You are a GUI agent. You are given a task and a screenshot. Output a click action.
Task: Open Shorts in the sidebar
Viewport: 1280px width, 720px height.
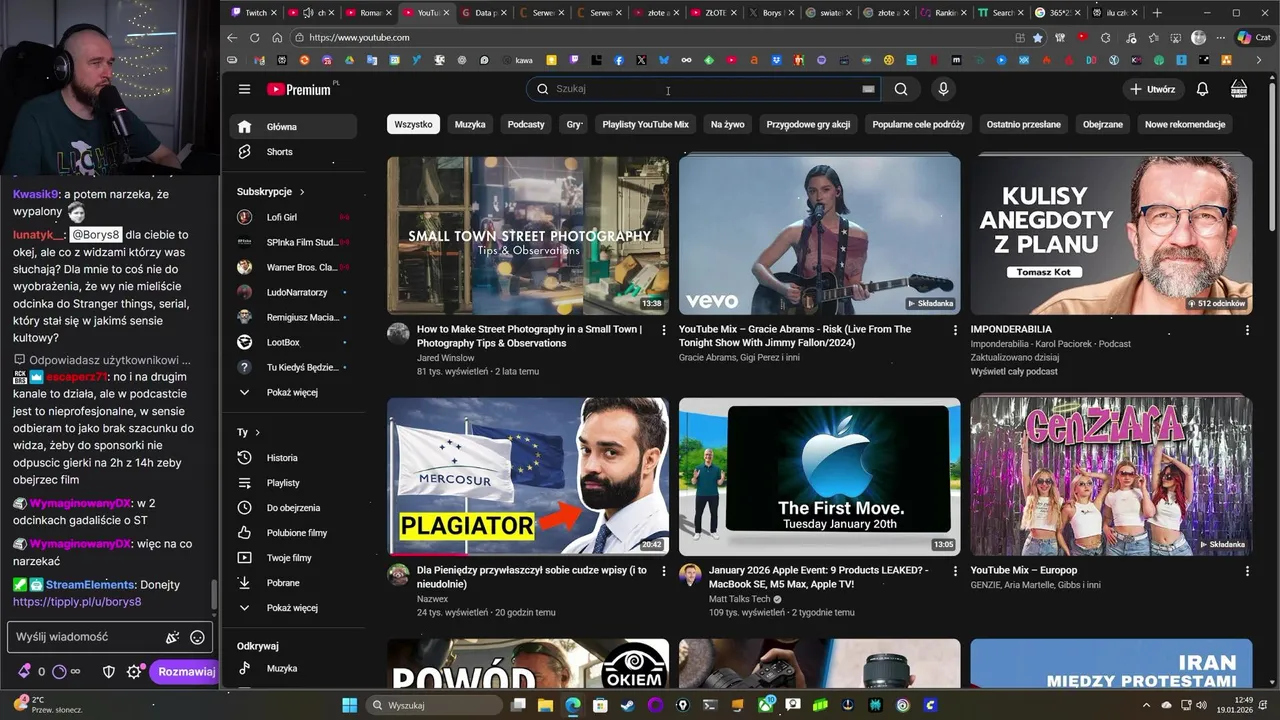point(294,152)
